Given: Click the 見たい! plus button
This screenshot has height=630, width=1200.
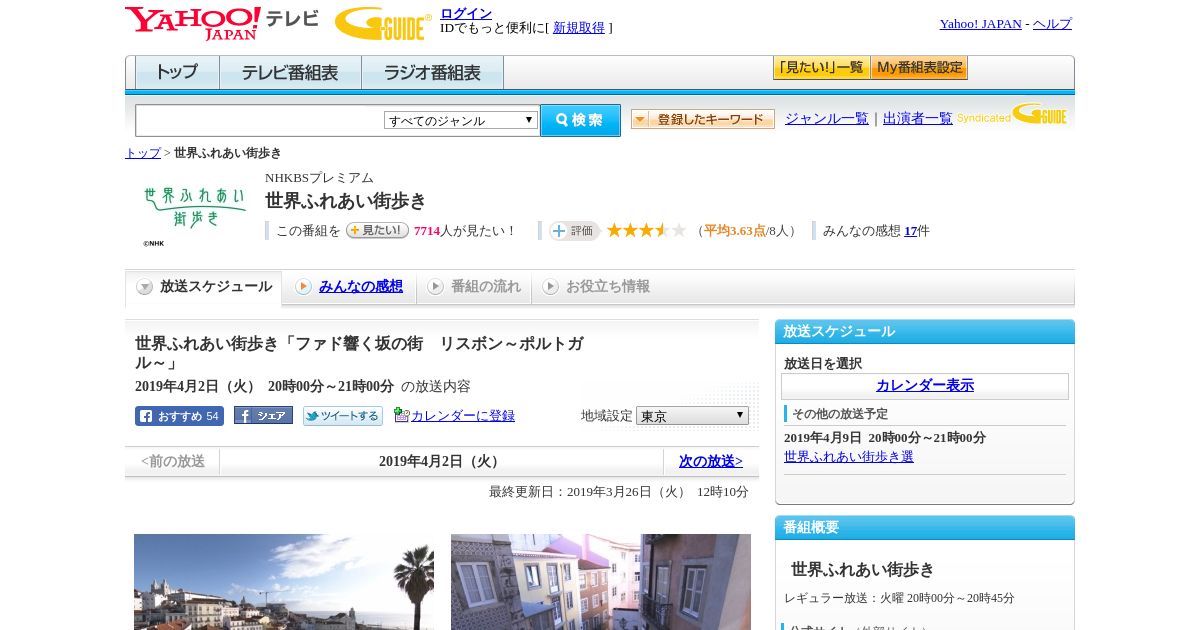Looking at the screenshot, I should [377, 231].
